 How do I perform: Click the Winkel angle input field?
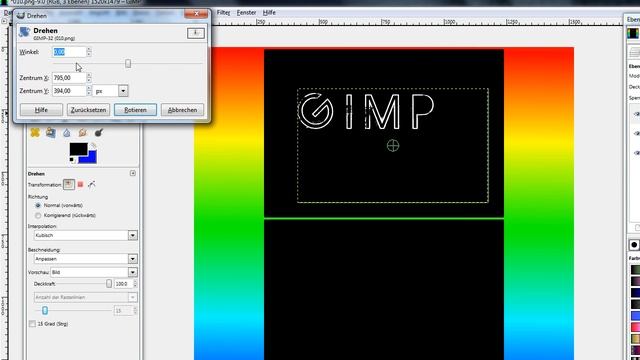(x=69, y=52)
